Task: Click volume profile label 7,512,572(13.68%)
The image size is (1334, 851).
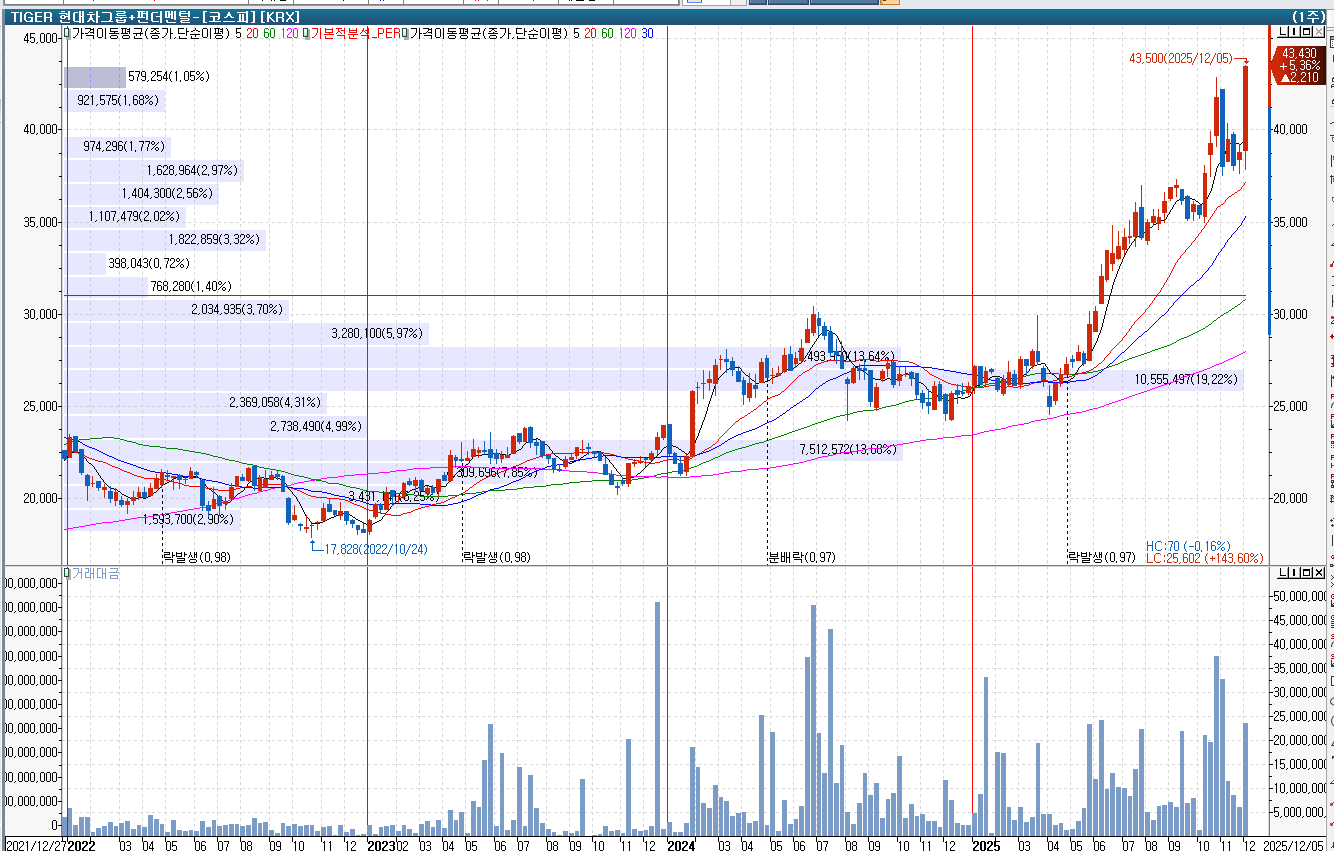Action: tap(848, 450)
